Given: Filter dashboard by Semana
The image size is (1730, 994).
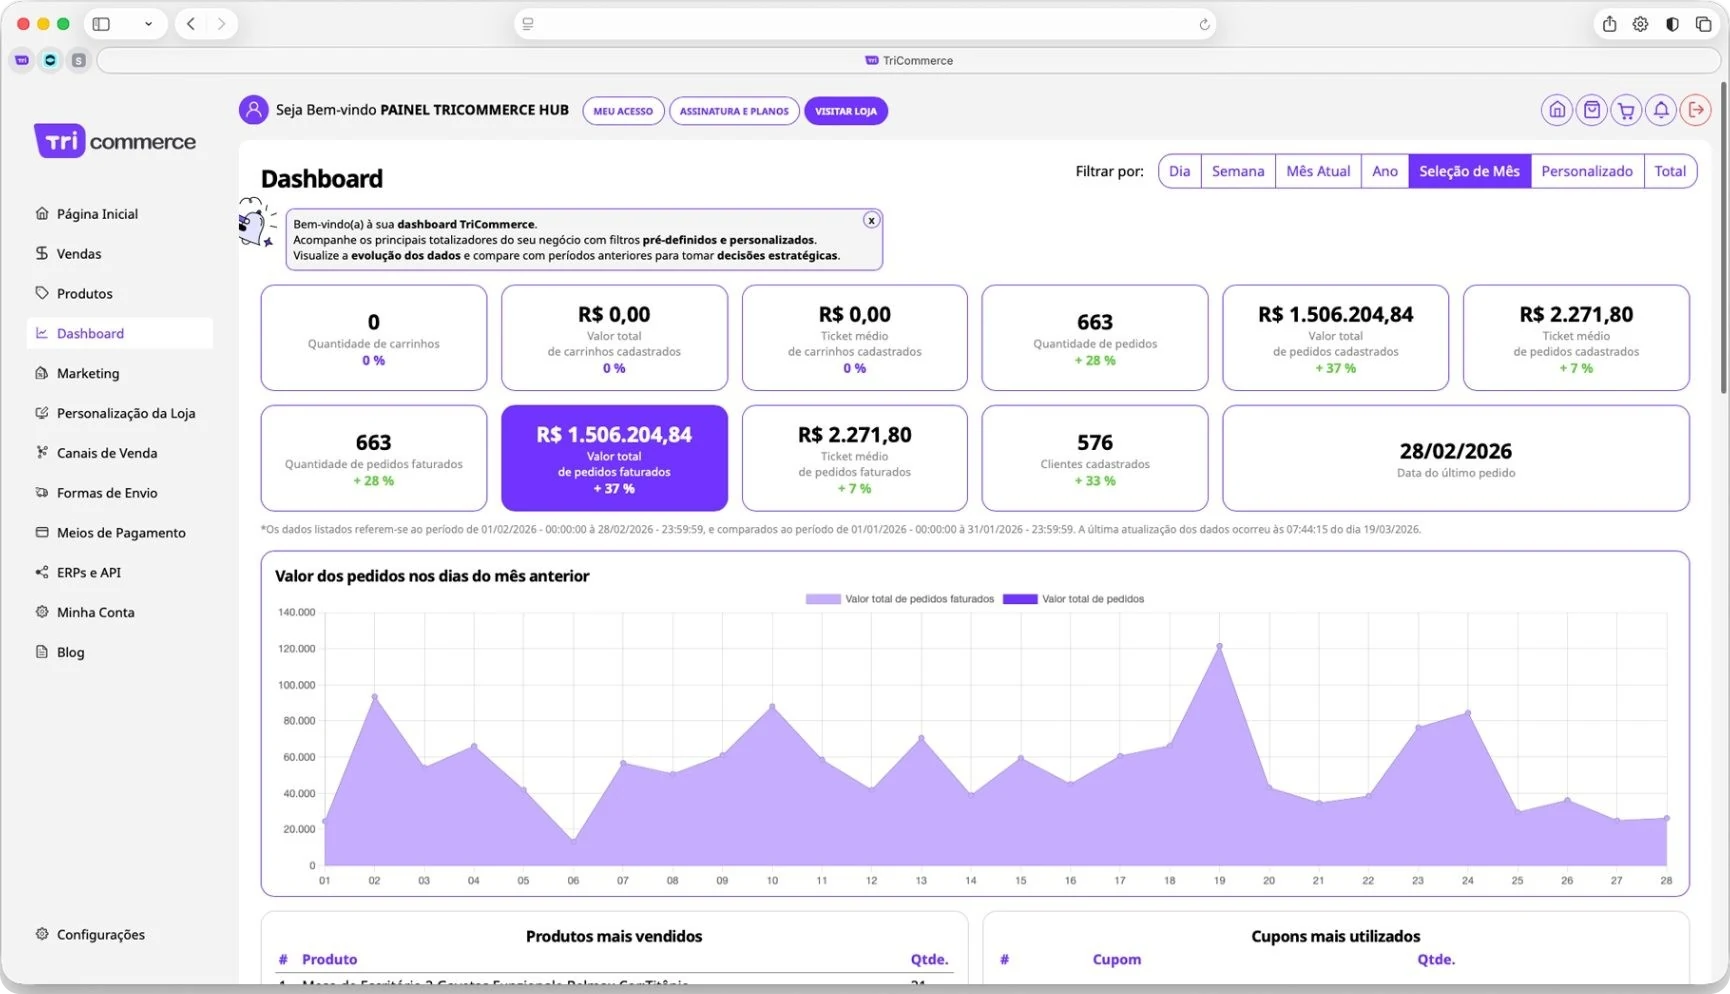Looking at the screenshot, I should 1238,171.
